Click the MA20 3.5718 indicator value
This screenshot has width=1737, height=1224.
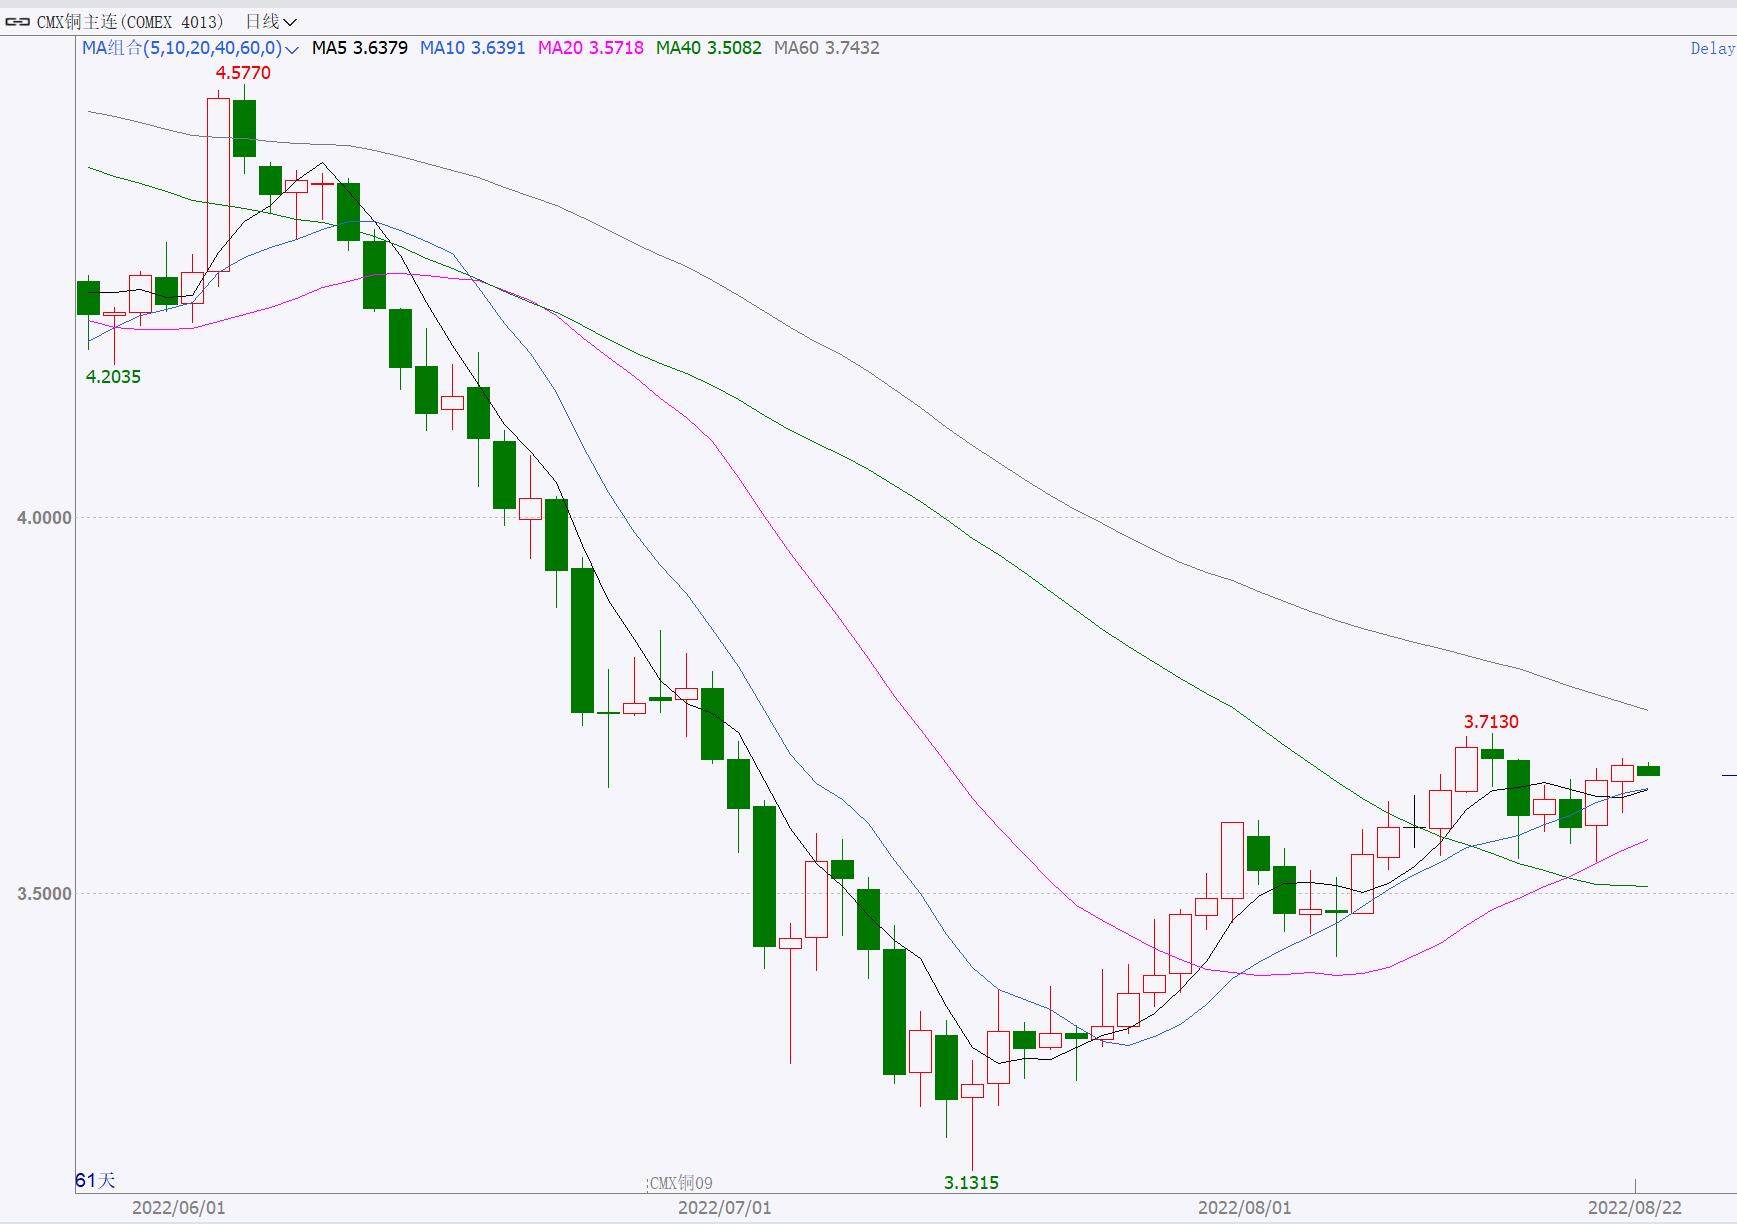pos(590,48)
